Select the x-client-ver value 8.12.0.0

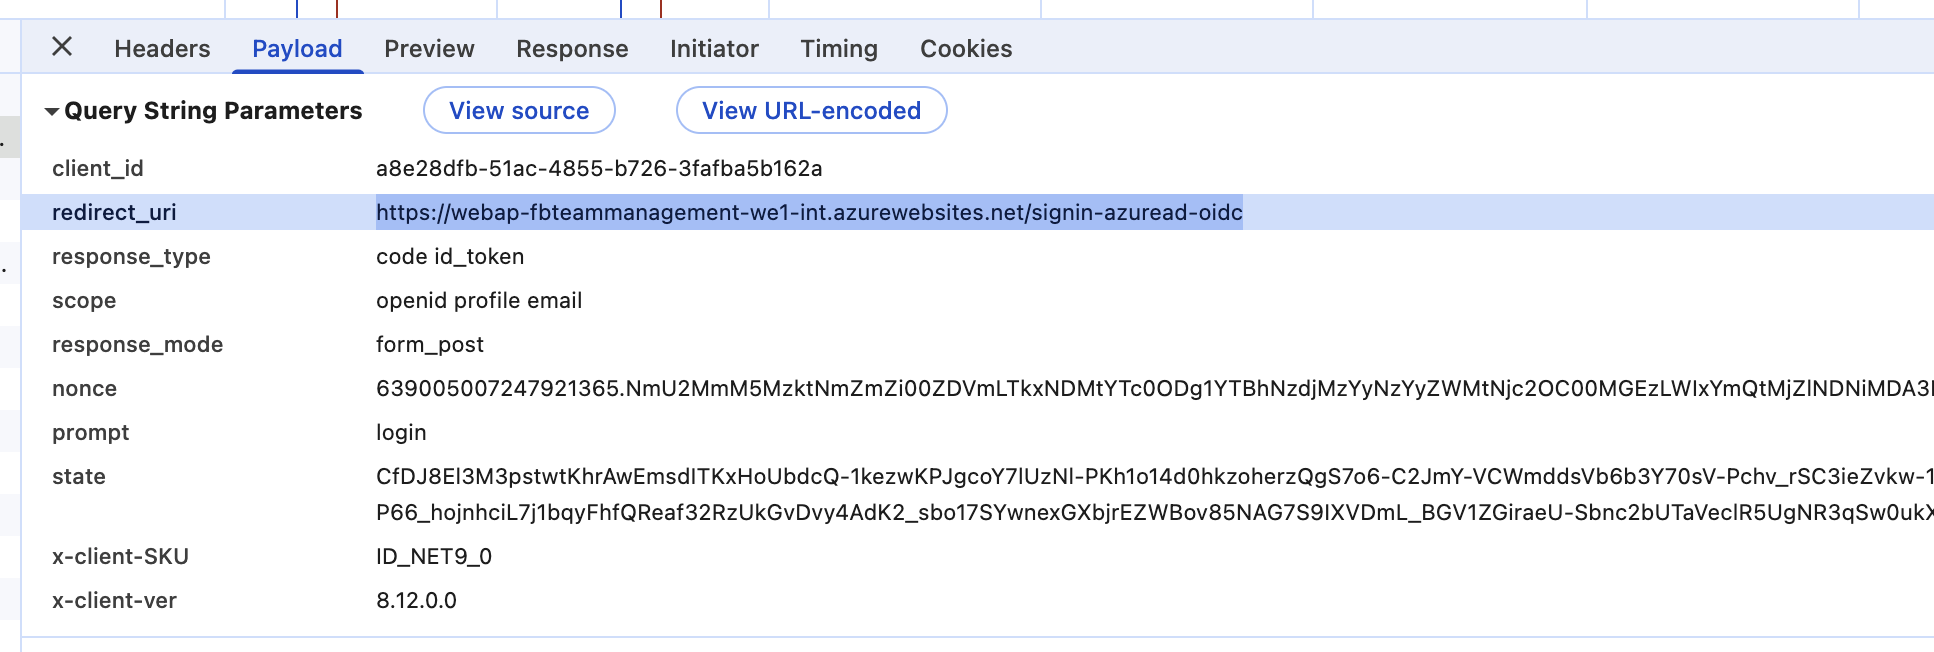[416, 600]
